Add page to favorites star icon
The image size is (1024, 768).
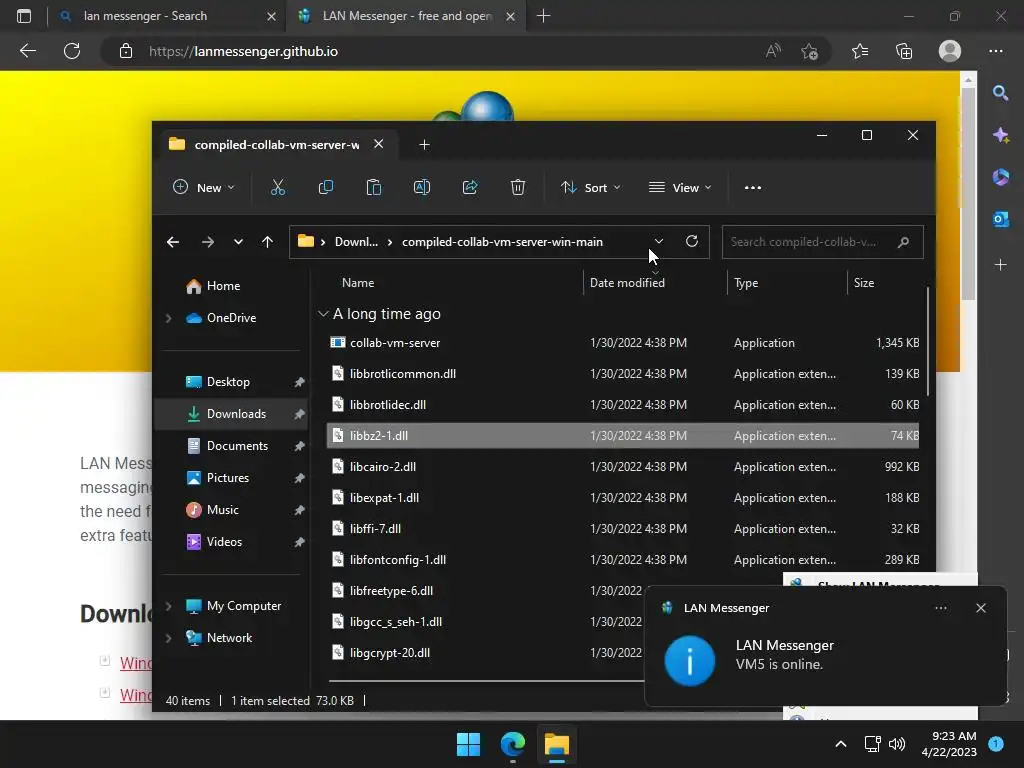pos(809,51)
